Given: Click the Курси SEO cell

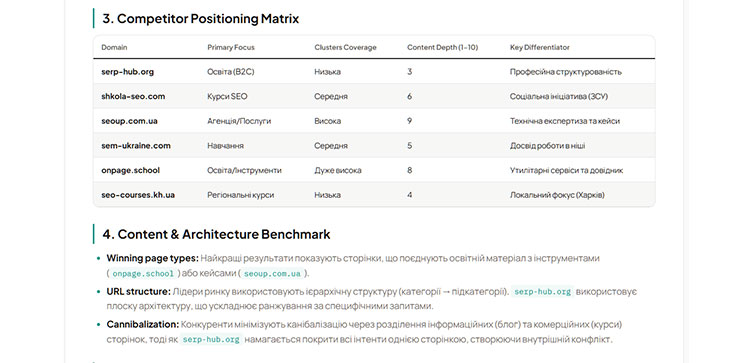Looking at the screenshot, I should 227,96.
